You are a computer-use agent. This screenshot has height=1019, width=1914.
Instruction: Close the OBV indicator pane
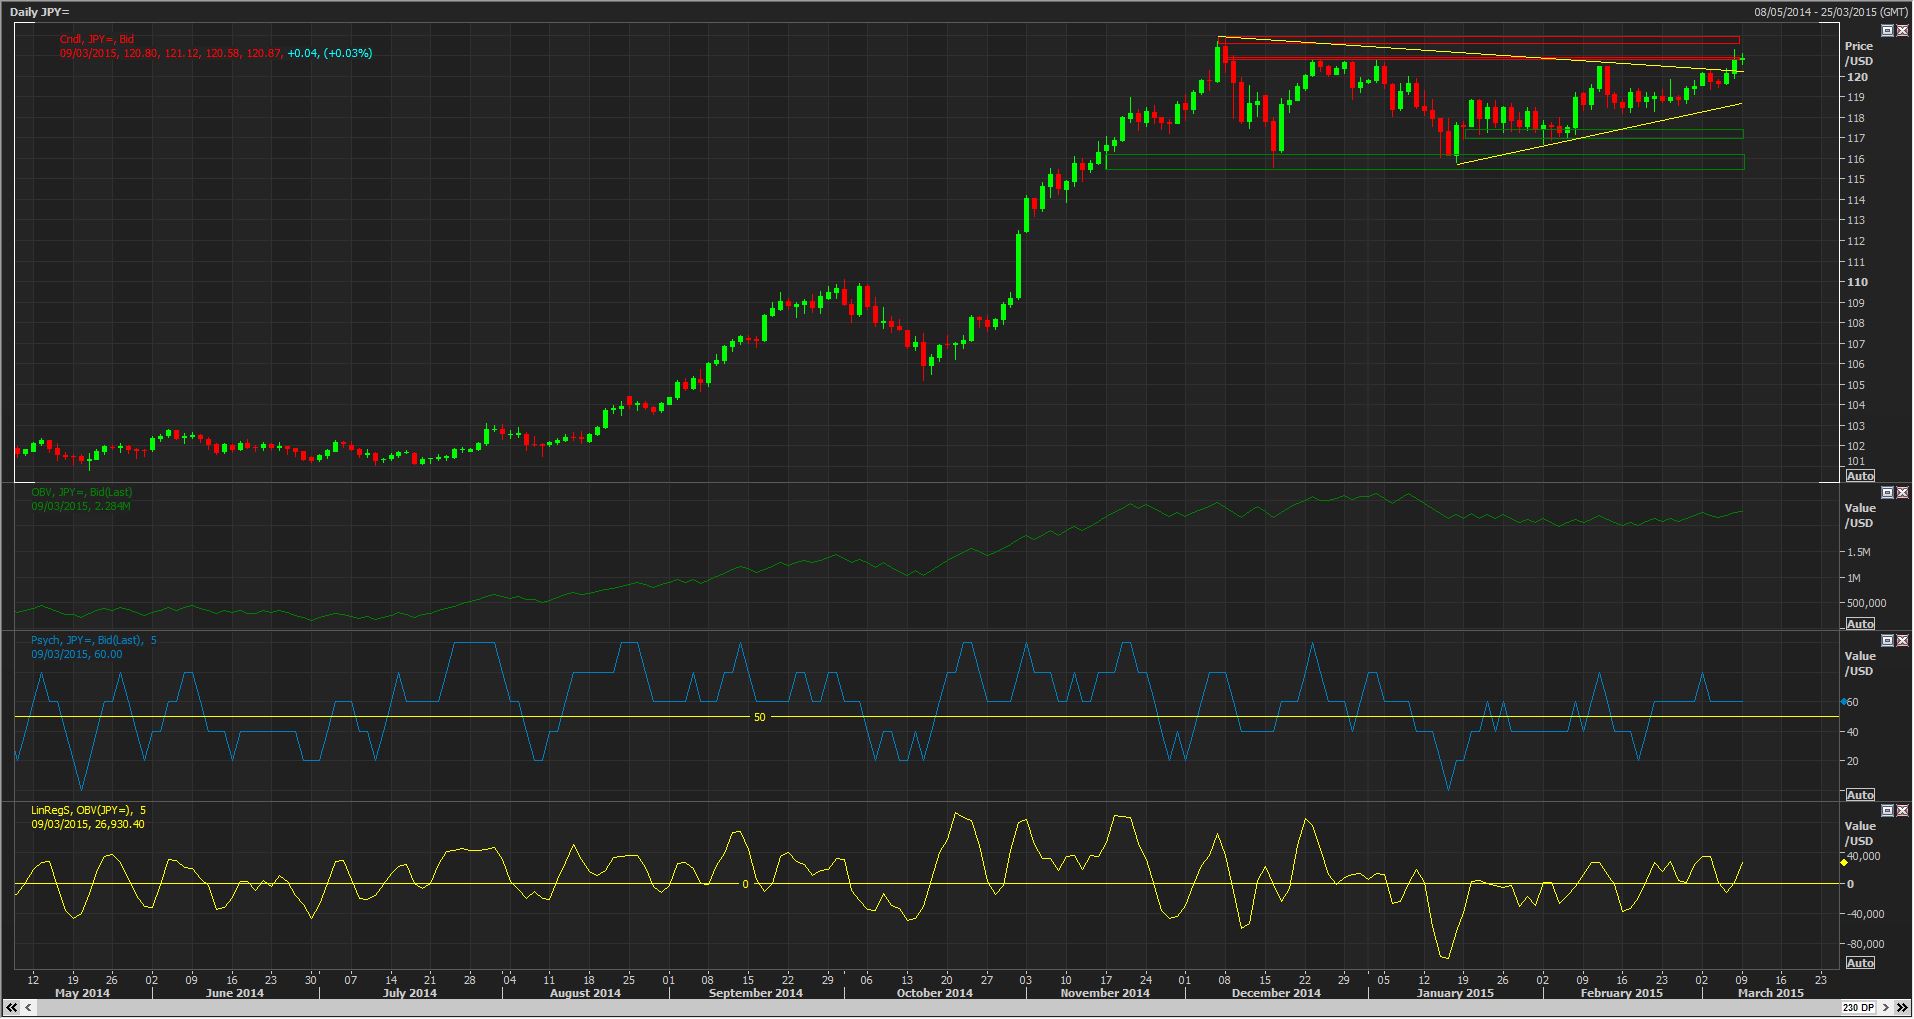pyautogui.click(x=1902, y=493)
